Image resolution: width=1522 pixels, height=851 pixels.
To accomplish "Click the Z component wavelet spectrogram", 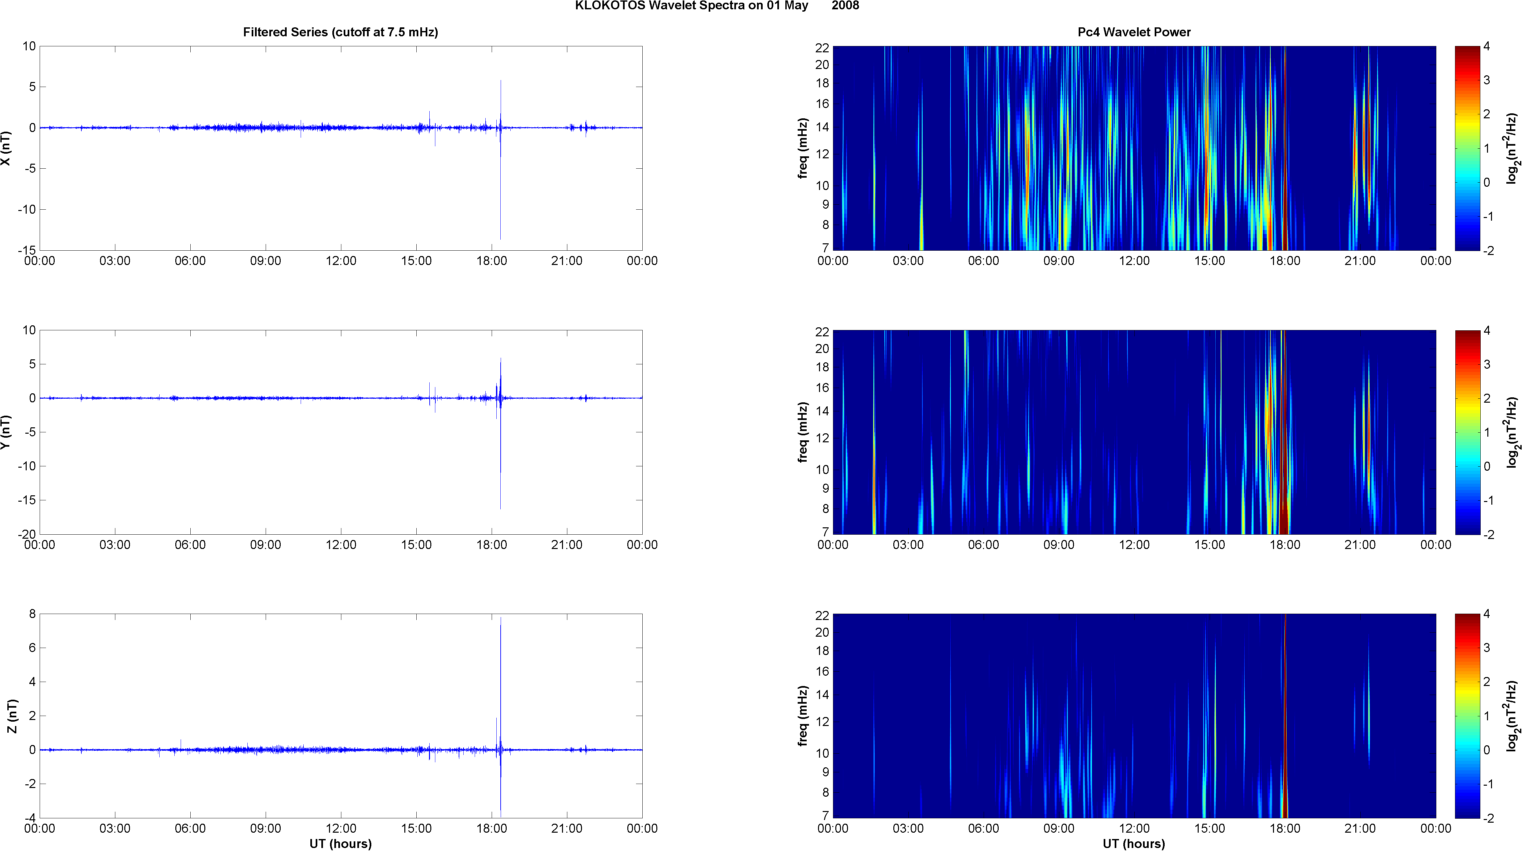I will 1133,716.
